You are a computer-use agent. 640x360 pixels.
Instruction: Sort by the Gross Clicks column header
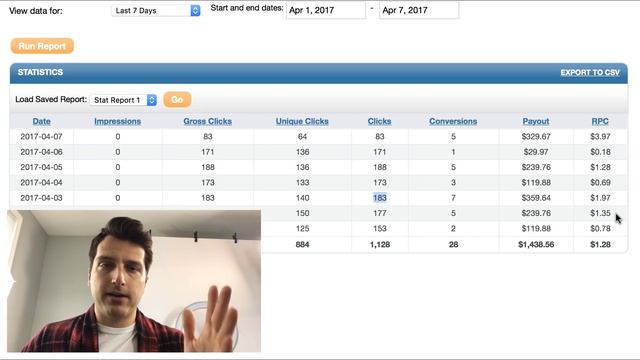point(207,121)
